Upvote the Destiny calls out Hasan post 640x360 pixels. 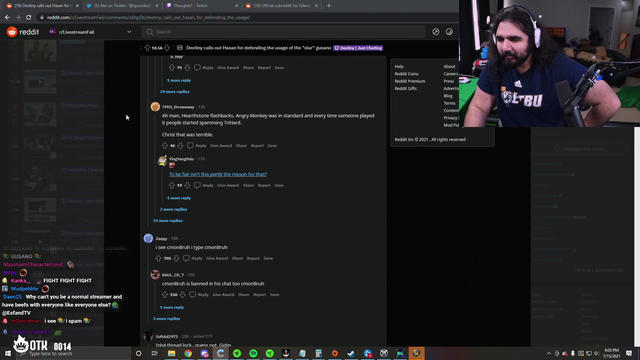pyautogui.click(x=147, y=48)
